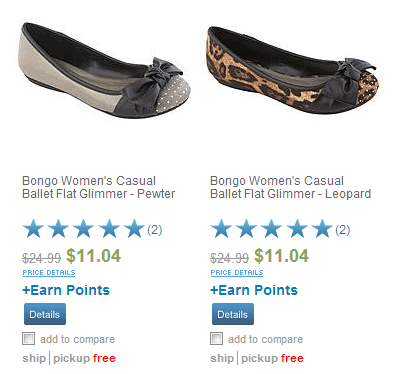This screenshot has height=374, width=406.
Task: Click the star rating on Leopard flat
Action: pos(272,229)
